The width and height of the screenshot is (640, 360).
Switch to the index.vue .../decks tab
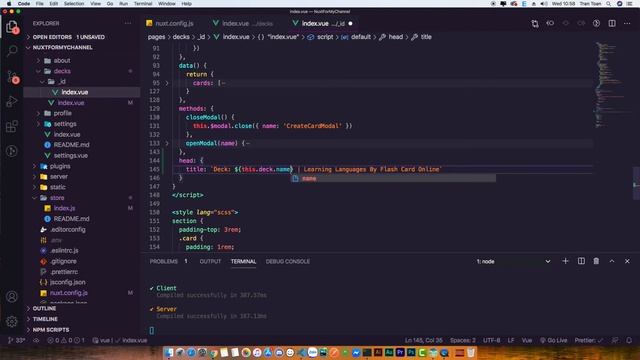[x=244, y=24]
